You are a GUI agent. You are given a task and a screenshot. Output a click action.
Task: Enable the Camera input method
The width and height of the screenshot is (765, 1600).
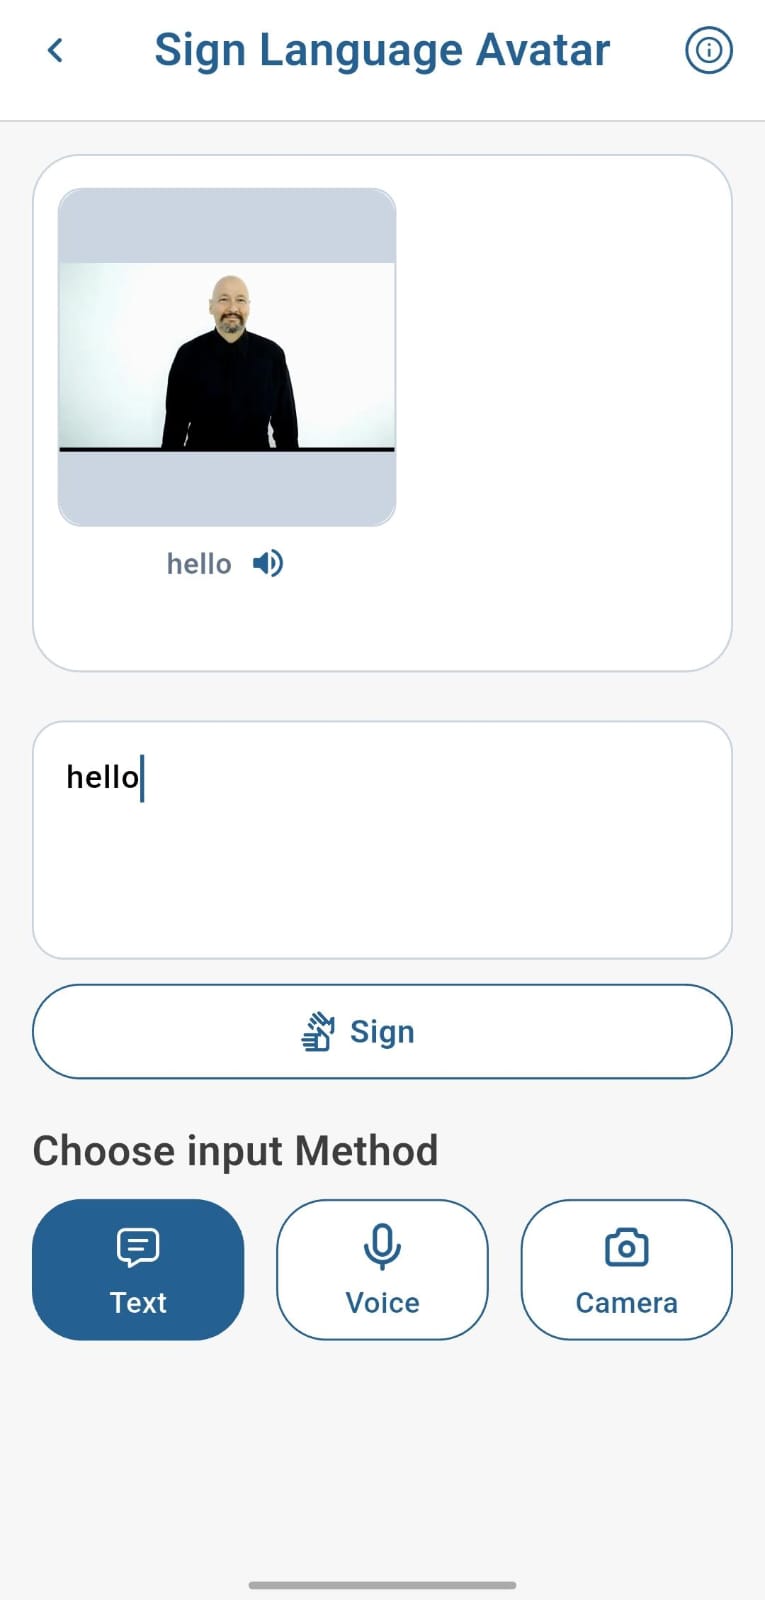(626, 1269)
